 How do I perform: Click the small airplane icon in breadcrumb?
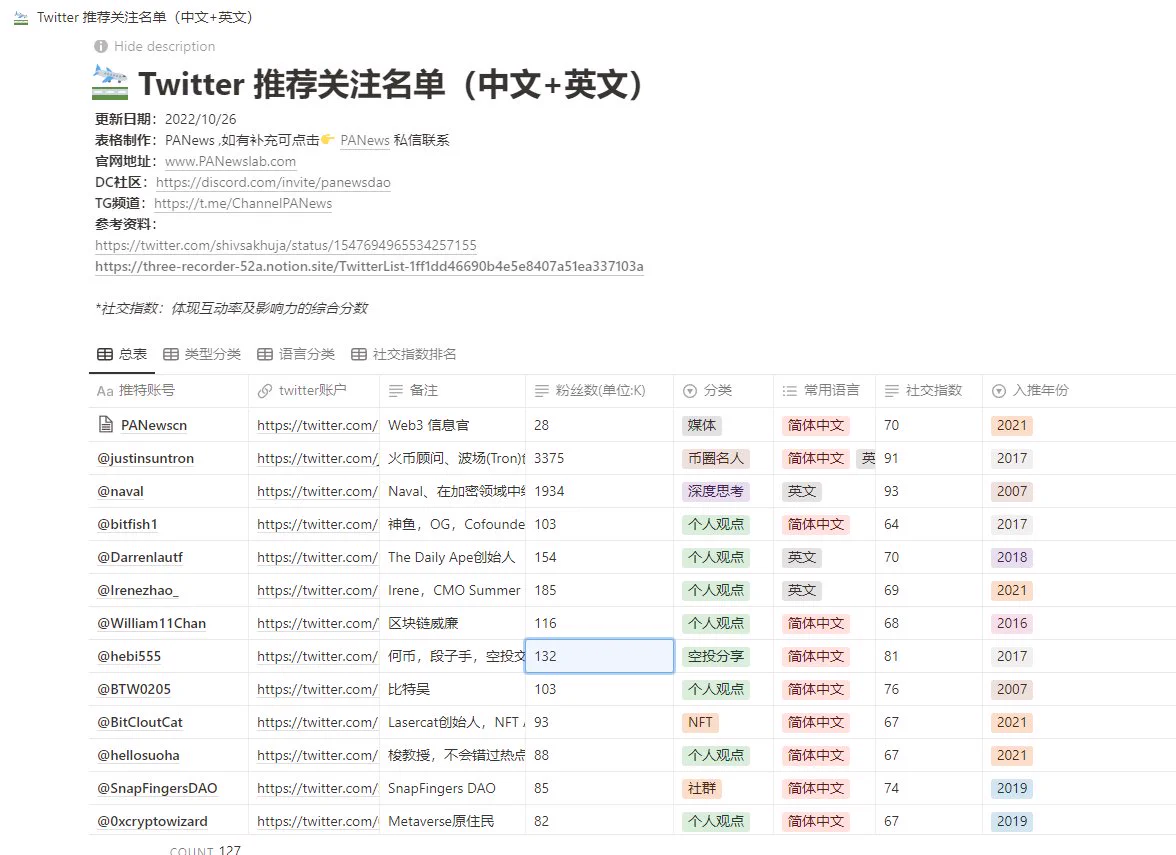[21, 17]
